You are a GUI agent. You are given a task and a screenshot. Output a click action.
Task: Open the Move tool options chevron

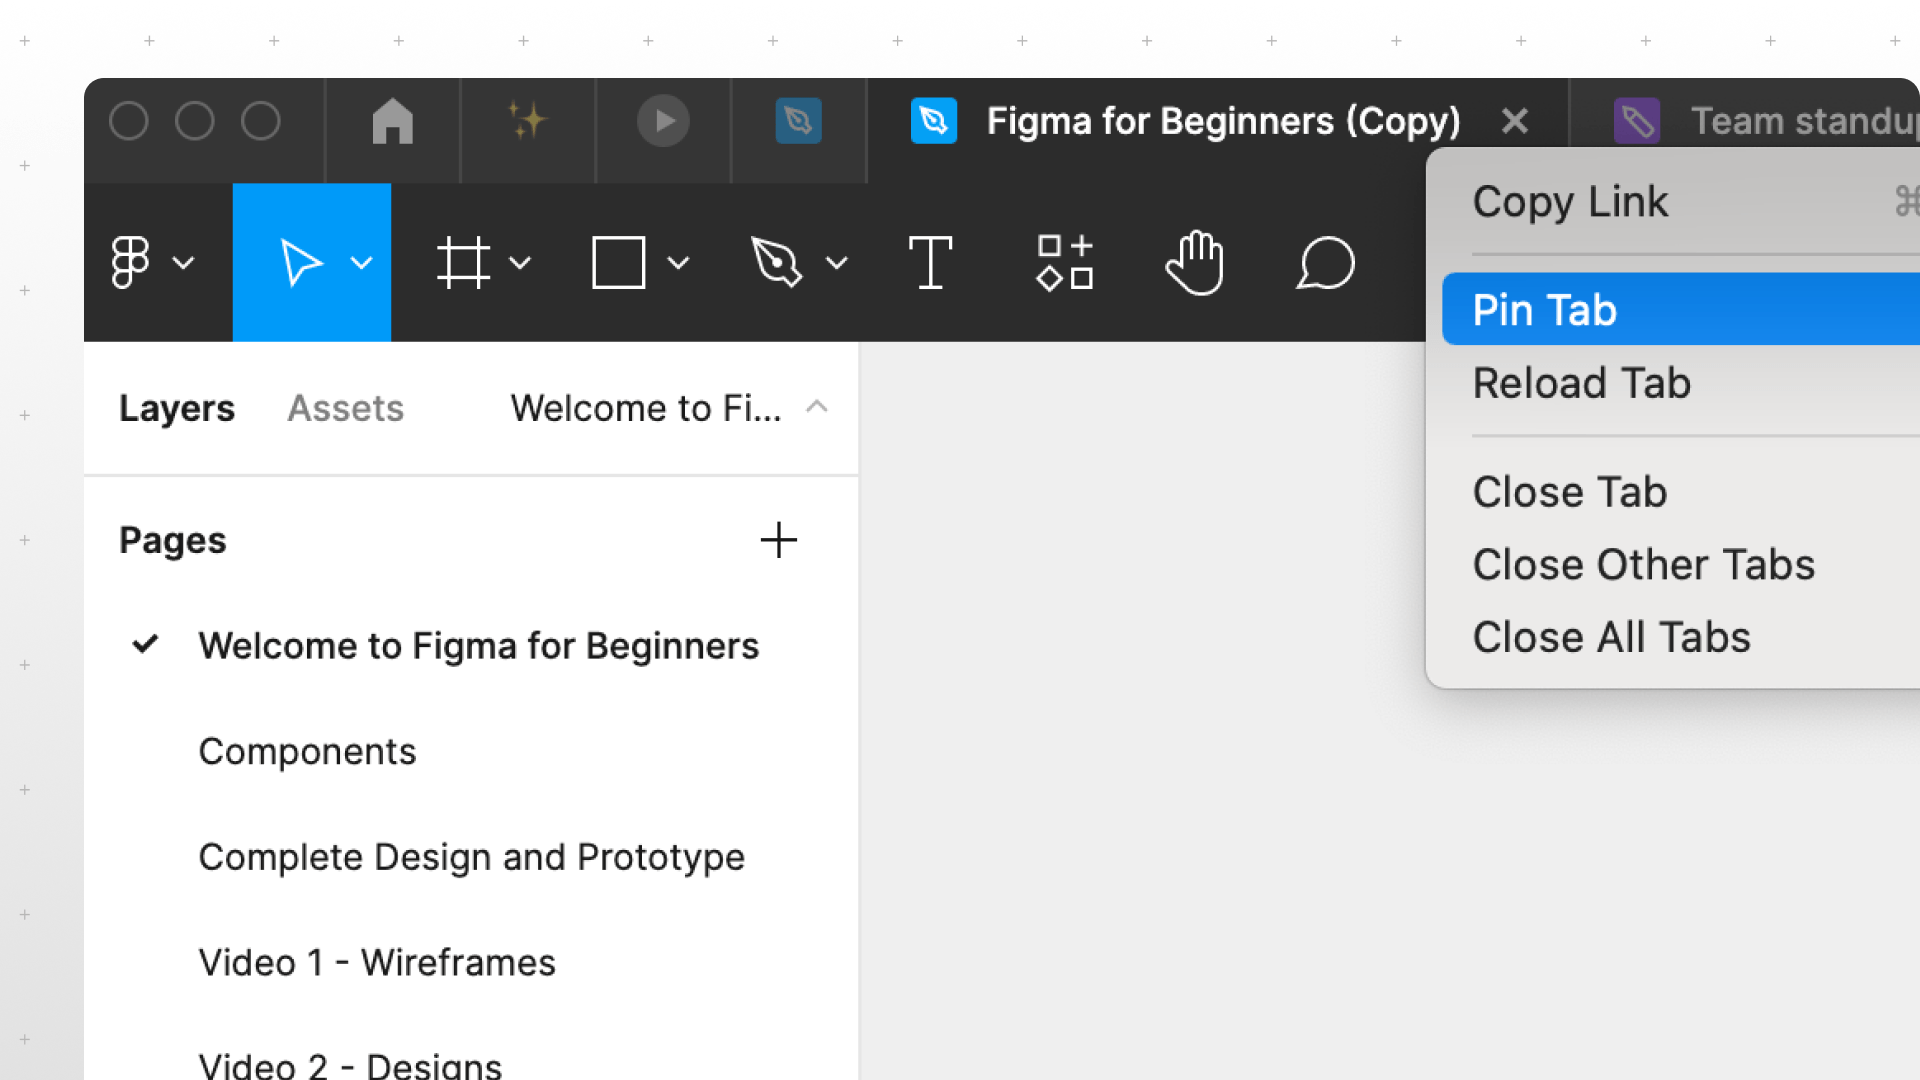point(361,263)
